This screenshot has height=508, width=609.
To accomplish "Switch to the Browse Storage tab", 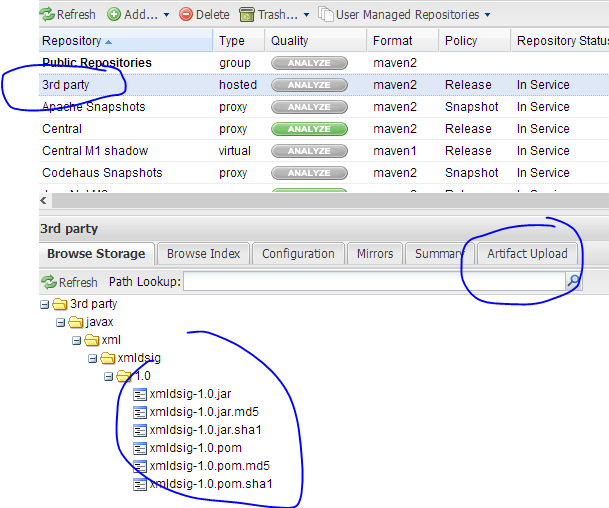I will coord(96,254).
